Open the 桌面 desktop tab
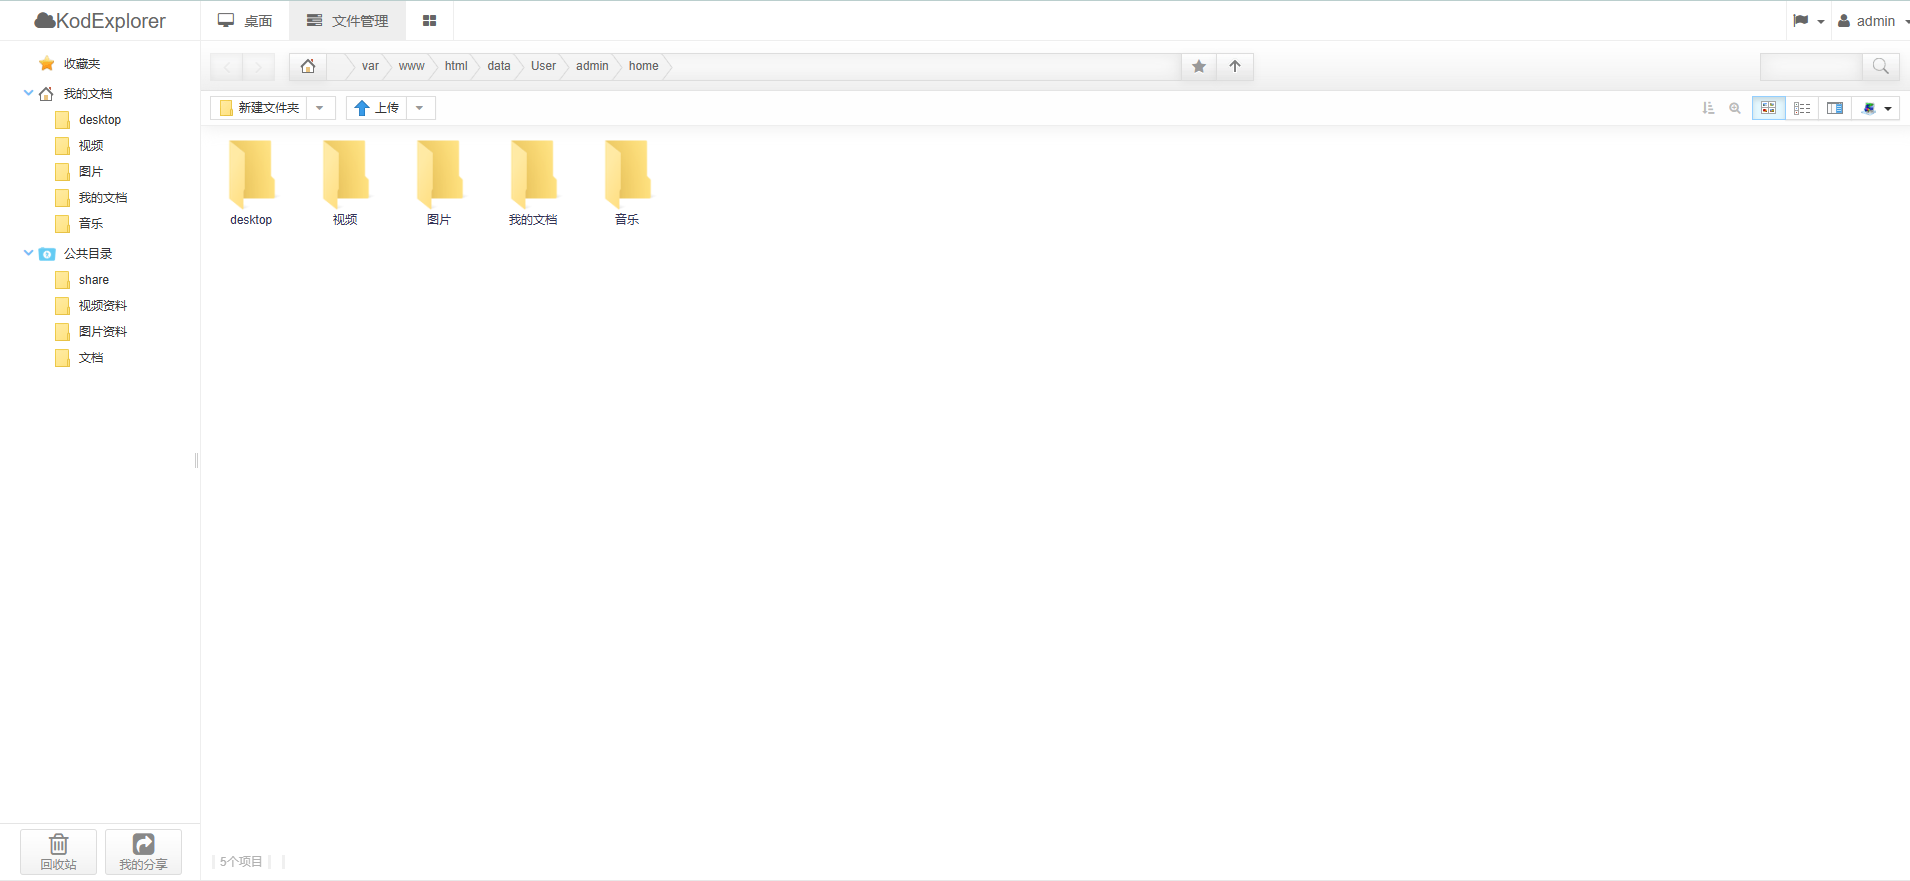The width and height of the screenshot is (1910, 881). (245, 21)
